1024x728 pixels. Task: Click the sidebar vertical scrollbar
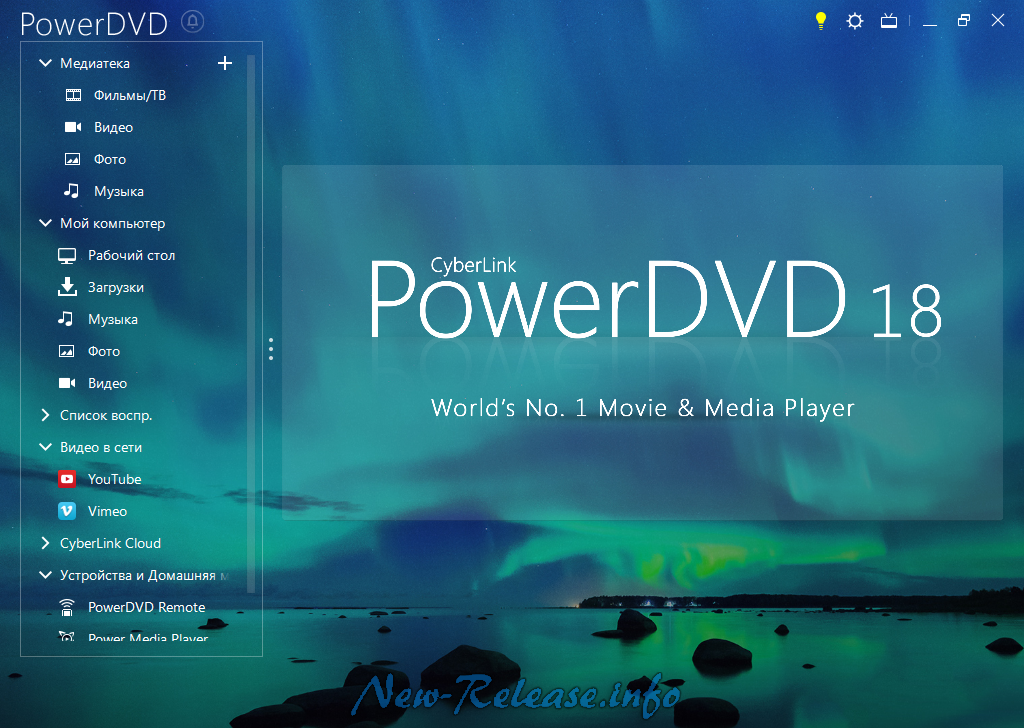251,324
